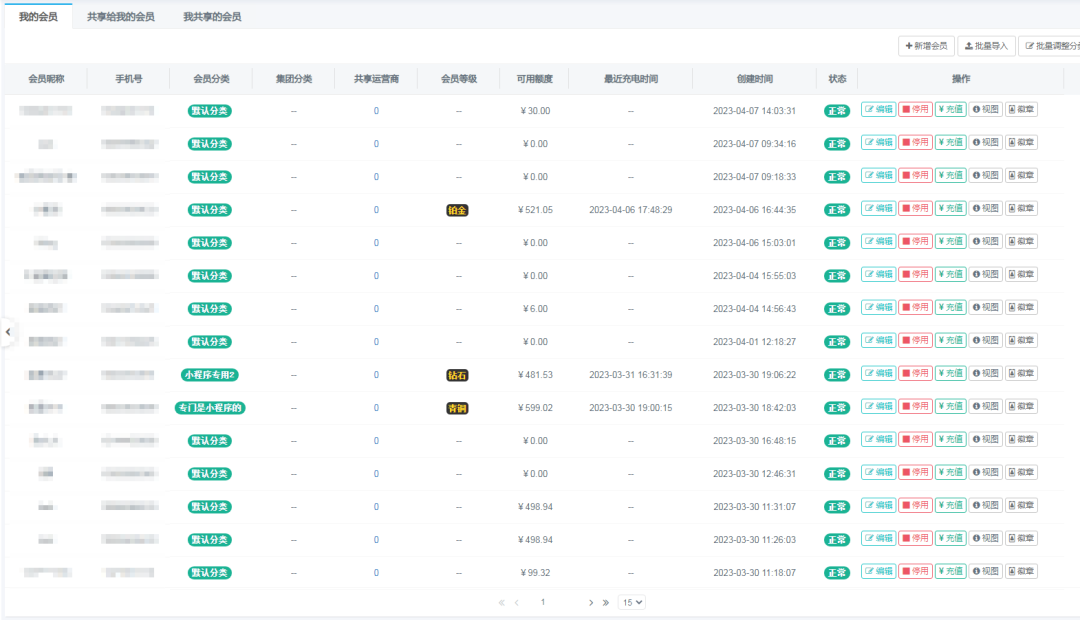
Task: Open the page size dropdown showing 15
Action: pos(632,602)
